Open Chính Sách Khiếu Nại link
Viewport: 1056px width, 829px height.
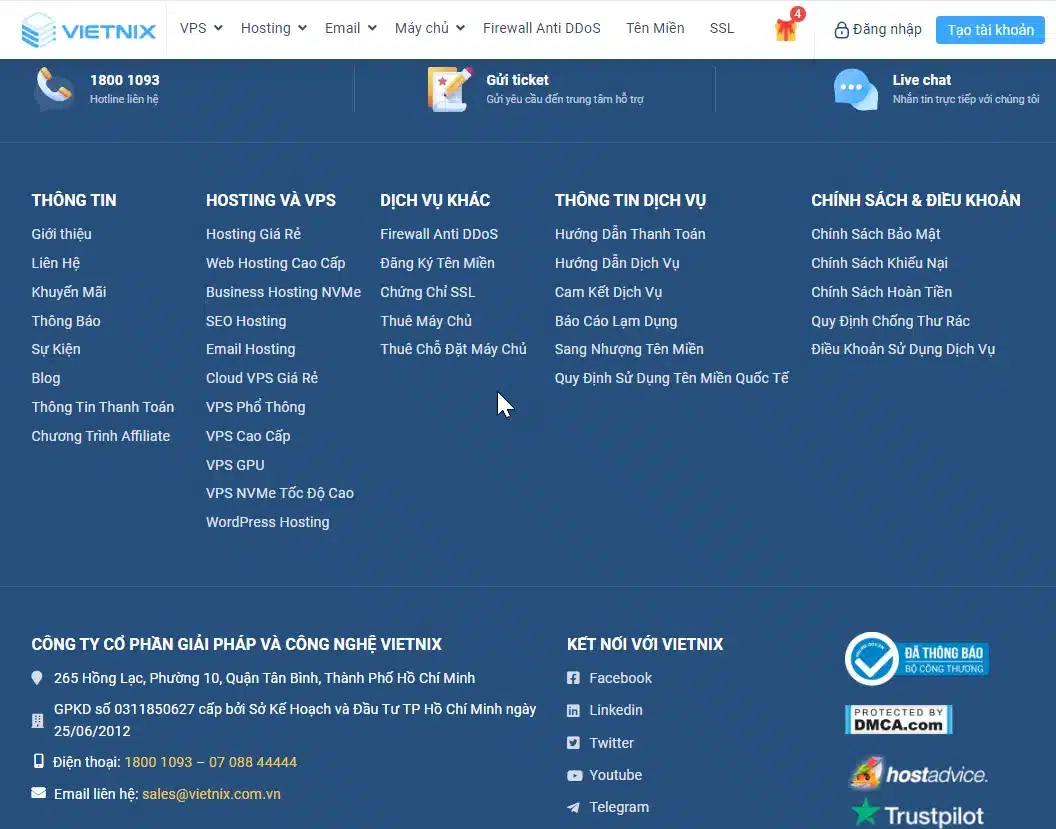pos(880,263)
